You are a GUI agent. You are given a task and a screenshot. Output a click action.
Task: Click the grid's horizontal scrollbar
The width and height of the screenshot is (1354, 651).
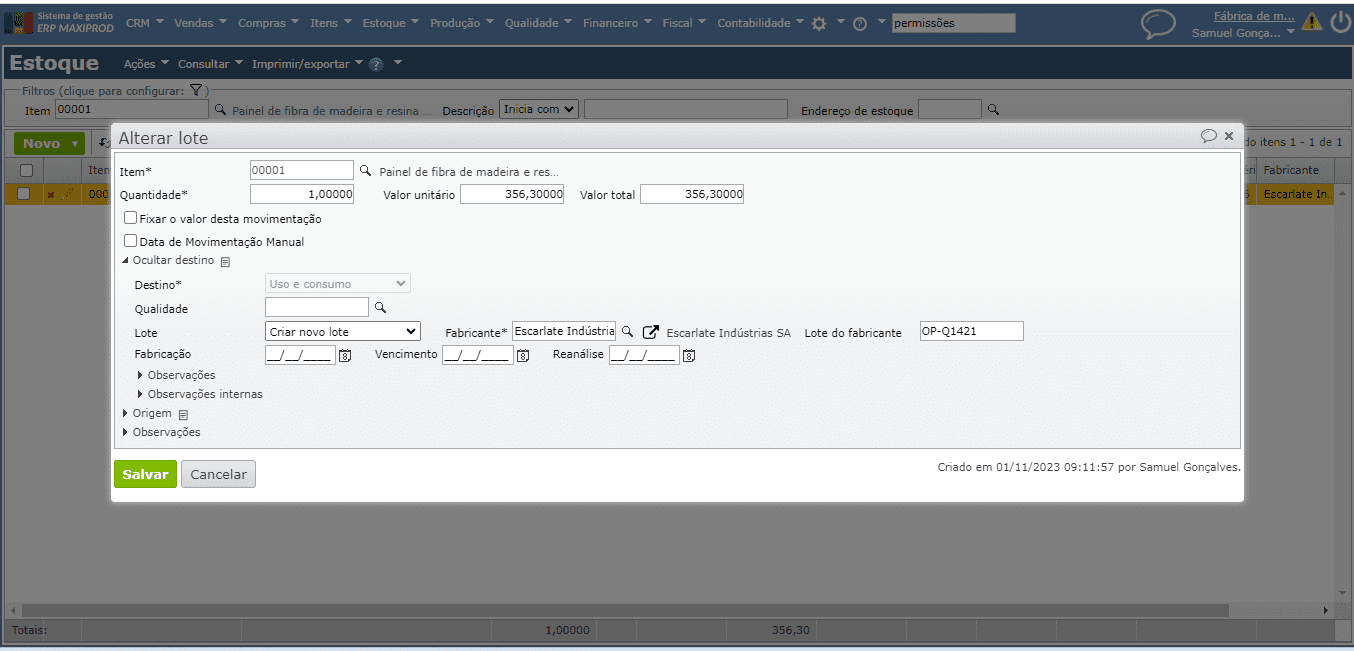[x=625, y=610]
